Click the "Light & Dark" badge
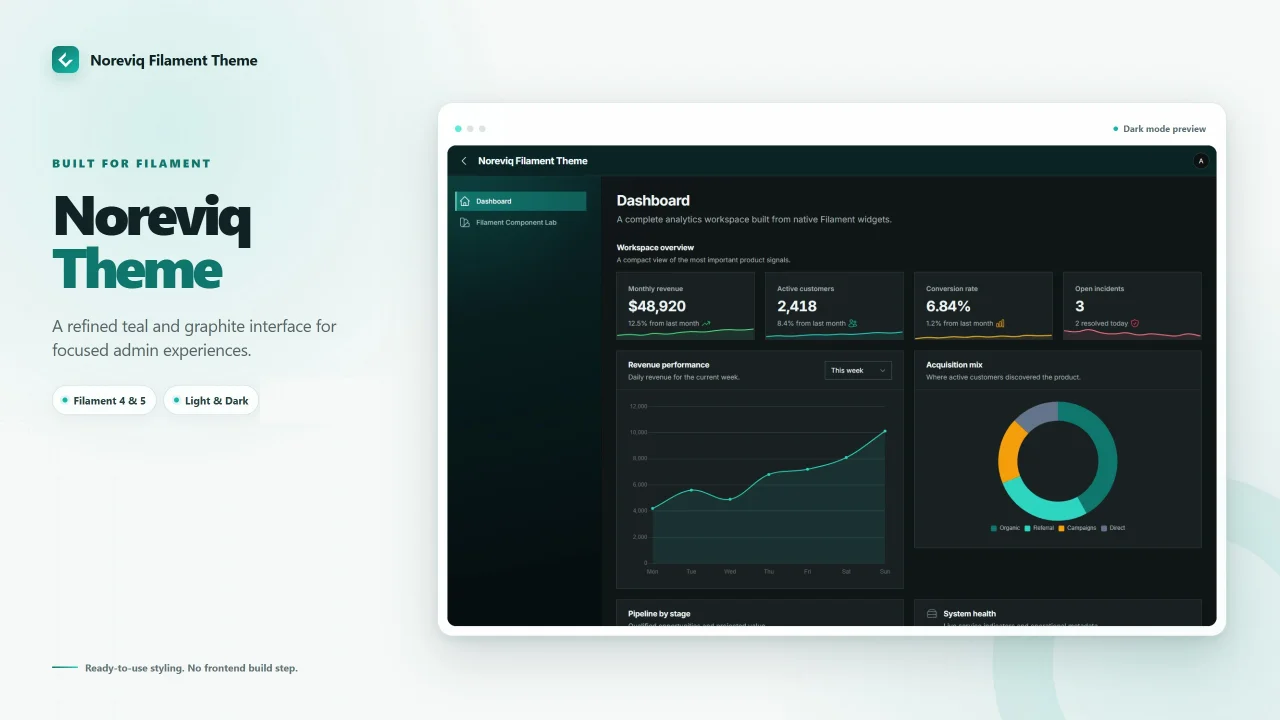Image resolution: width=1280 pixels, height=720 pixels. [211, 401]
